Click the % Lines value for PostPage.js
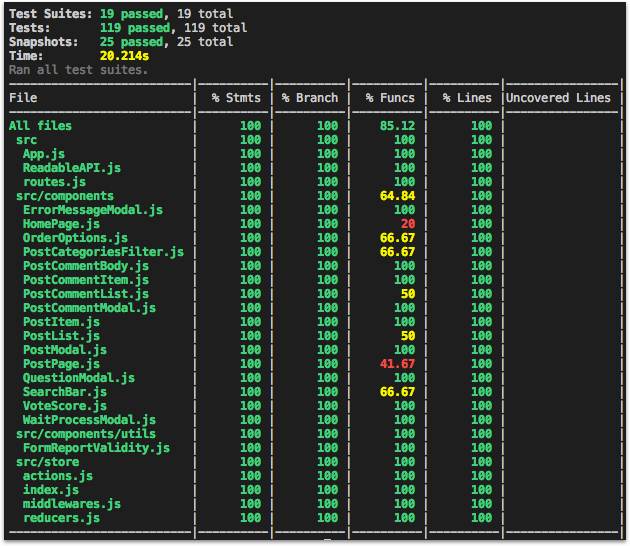The width and height of the screenshot is (630, 546). [x=481, y=364]
